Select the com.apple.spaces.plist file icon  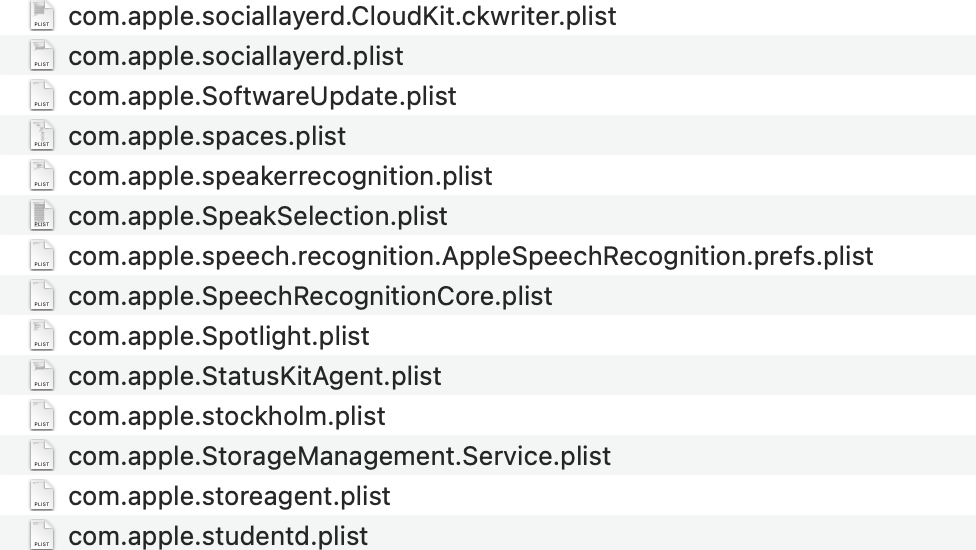42,136
